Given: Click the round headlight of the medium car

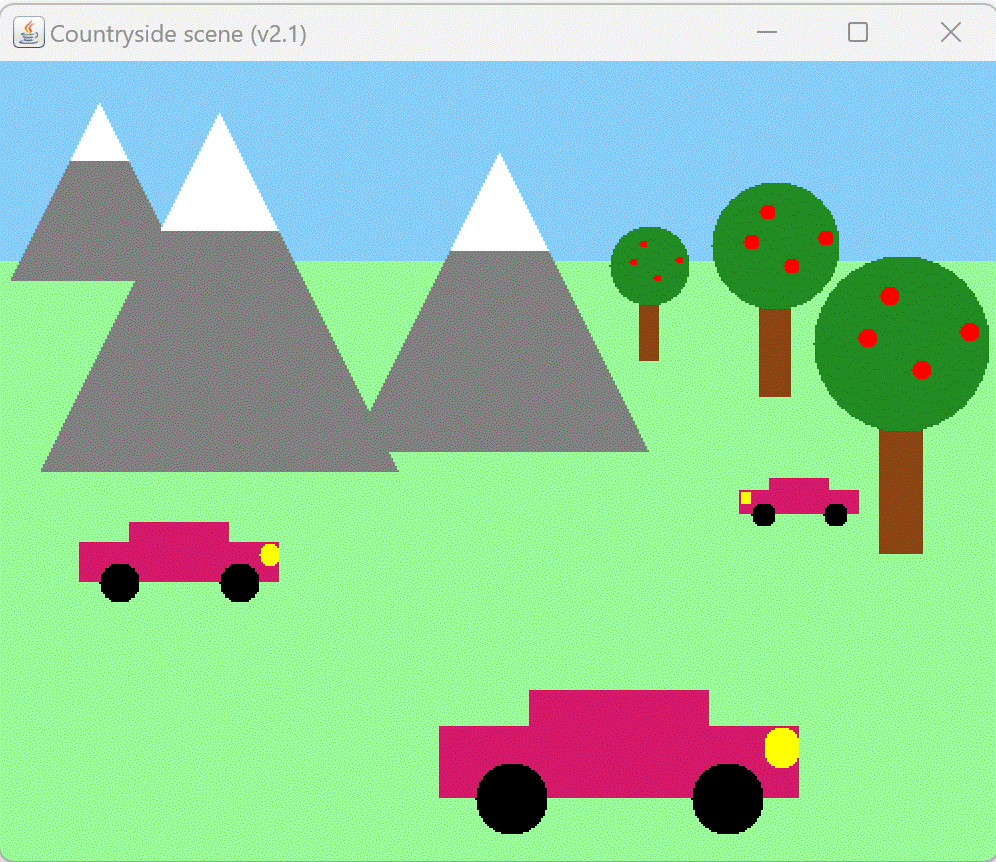Looking at the screenshot, I should [x=269, y=555].
